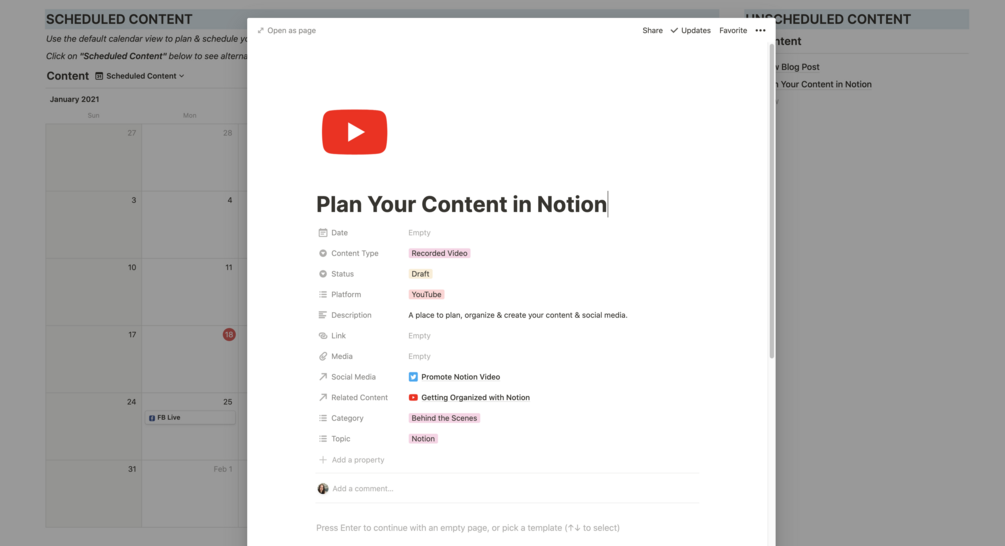Open the Recorded Video content type selector

click(x=439, y=253)
